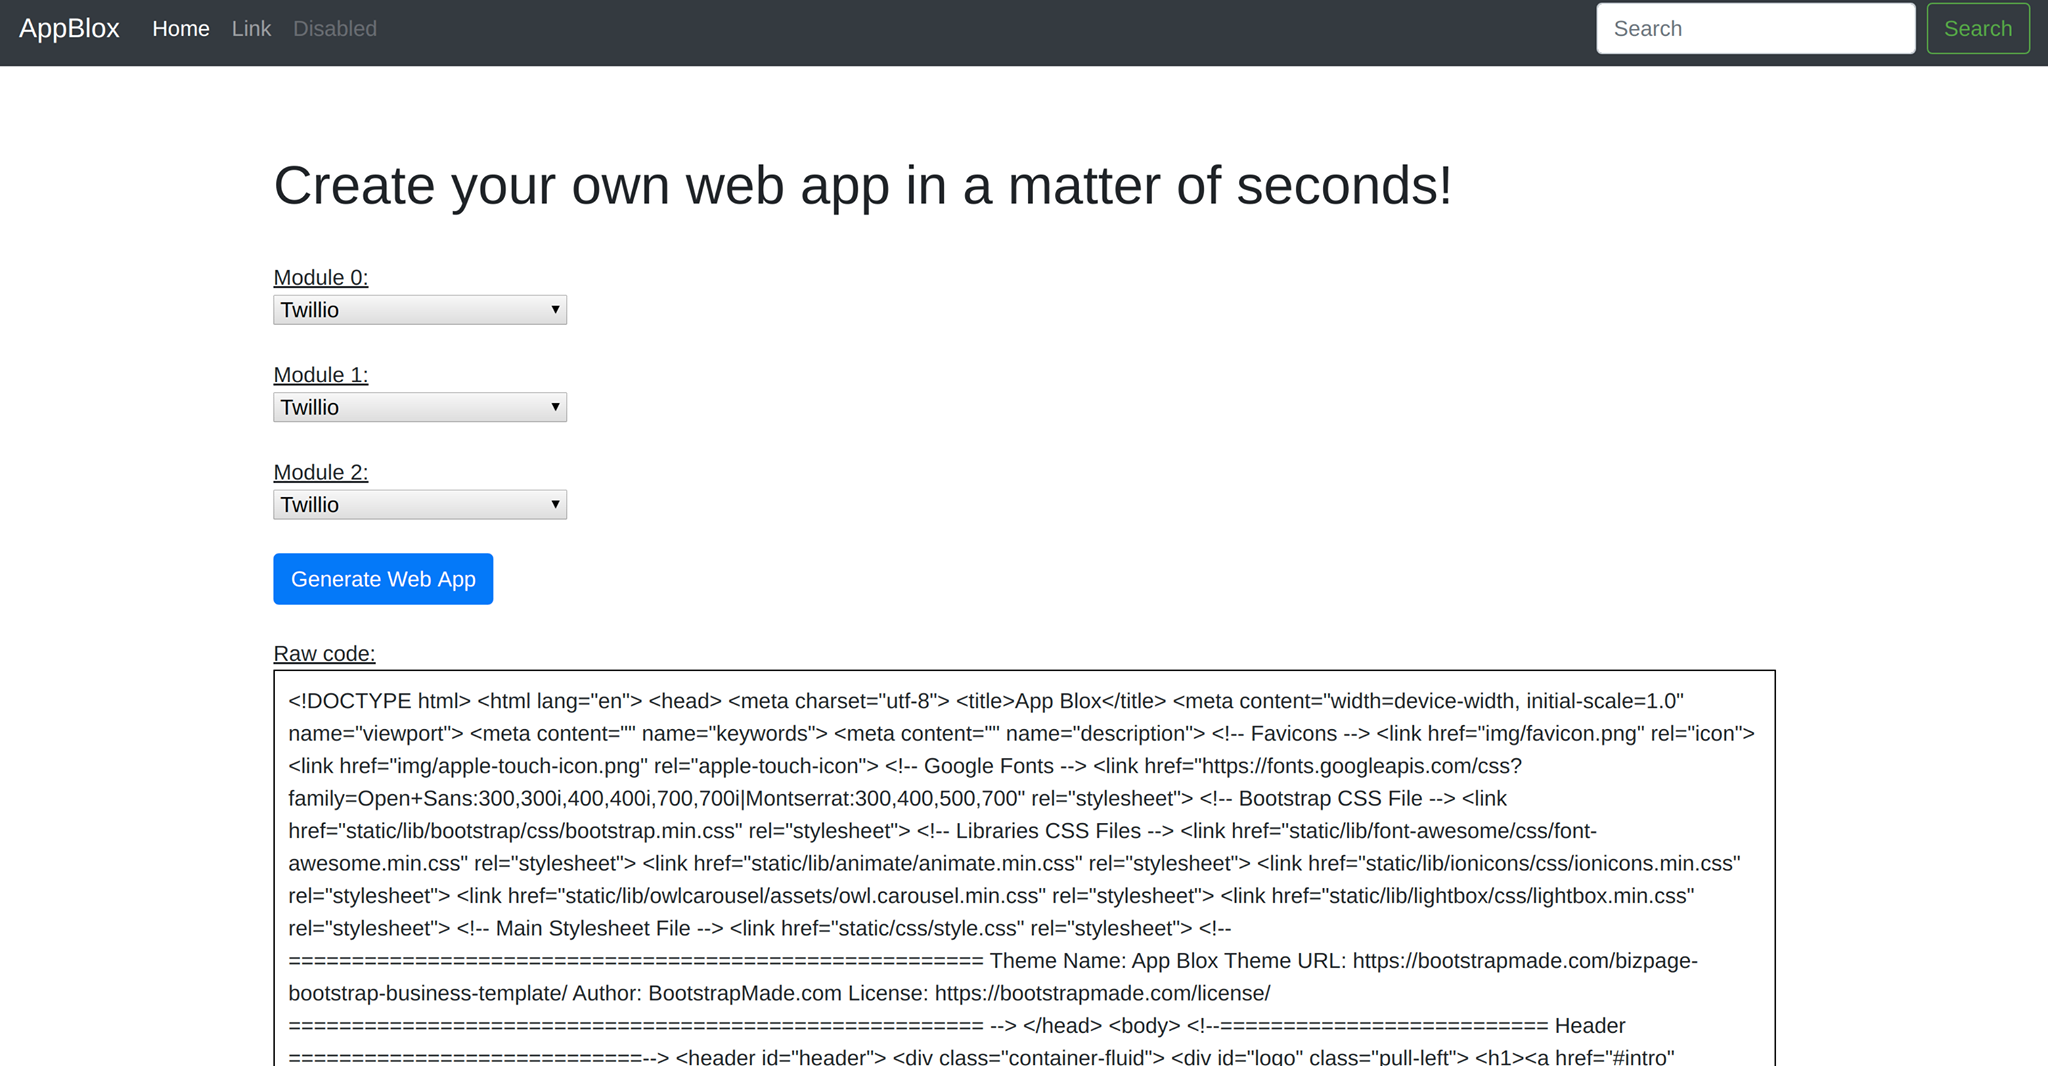Select the Link item in navbar

point(251,29)
